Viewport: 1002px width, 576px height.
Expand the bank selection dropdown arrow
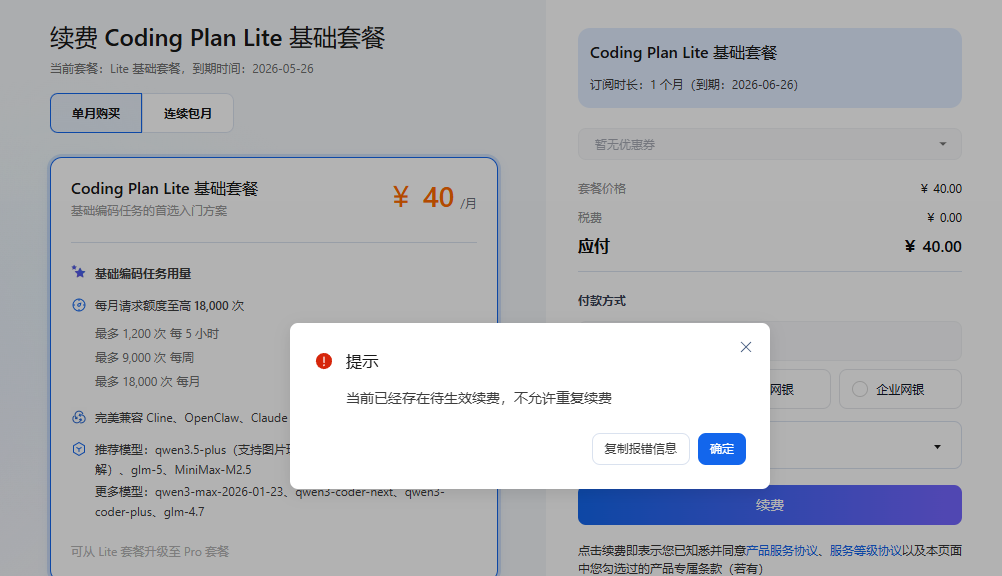937,447
